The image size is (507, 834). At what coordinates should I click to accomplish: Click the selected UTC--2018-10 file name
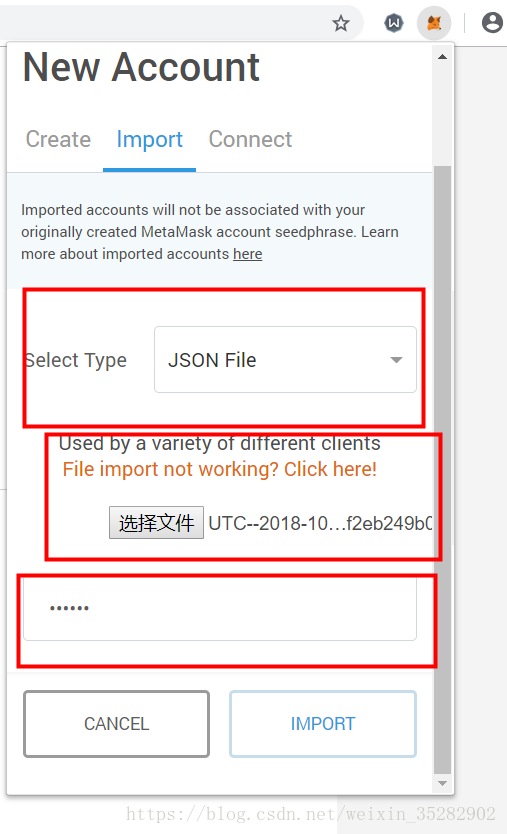[x=320, y=523]
